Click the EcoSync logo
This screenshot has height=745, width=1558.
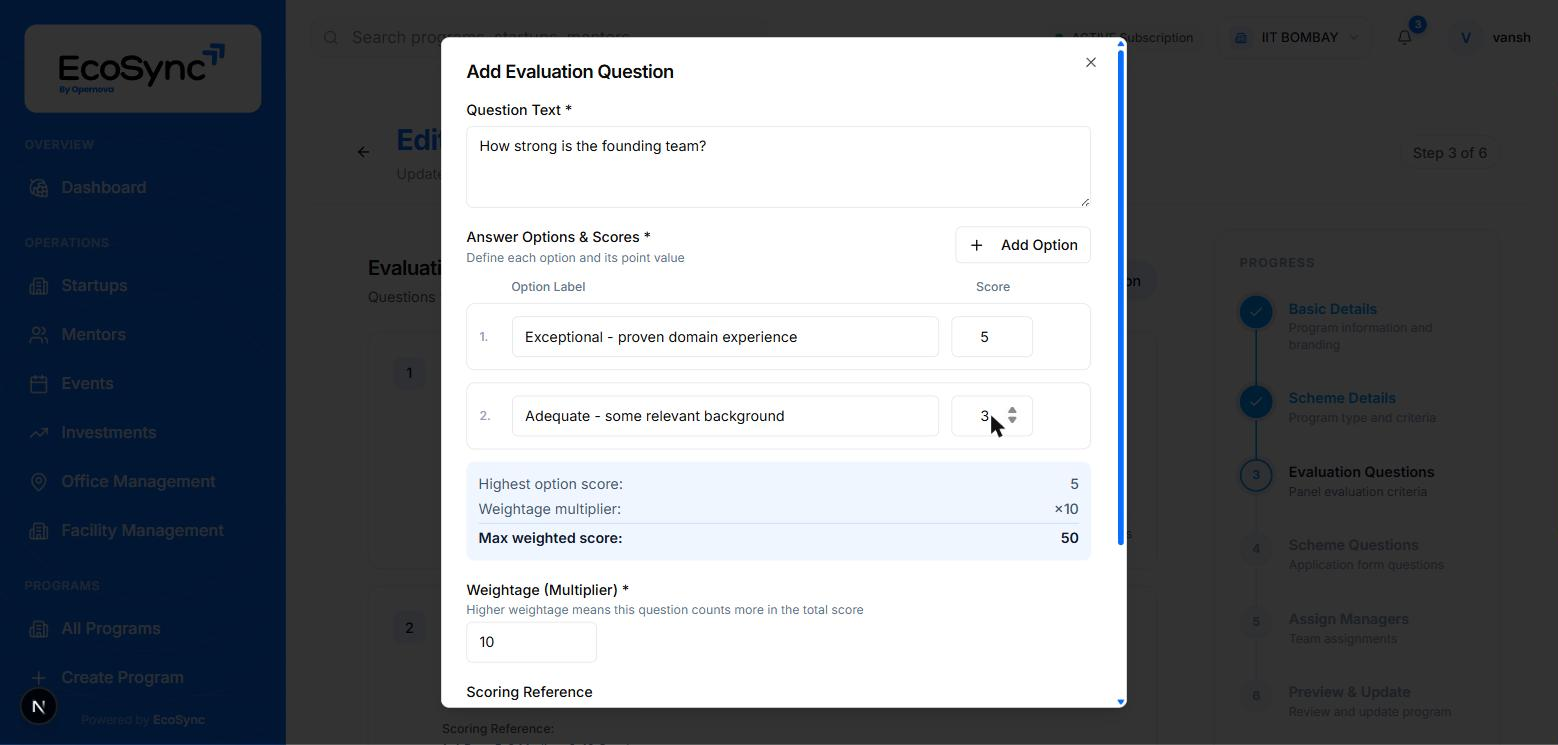tap(142, 69)
